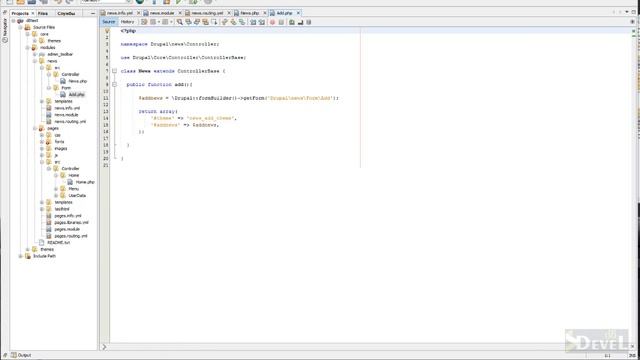Expand the Include Path node

(x=20, y=256)
